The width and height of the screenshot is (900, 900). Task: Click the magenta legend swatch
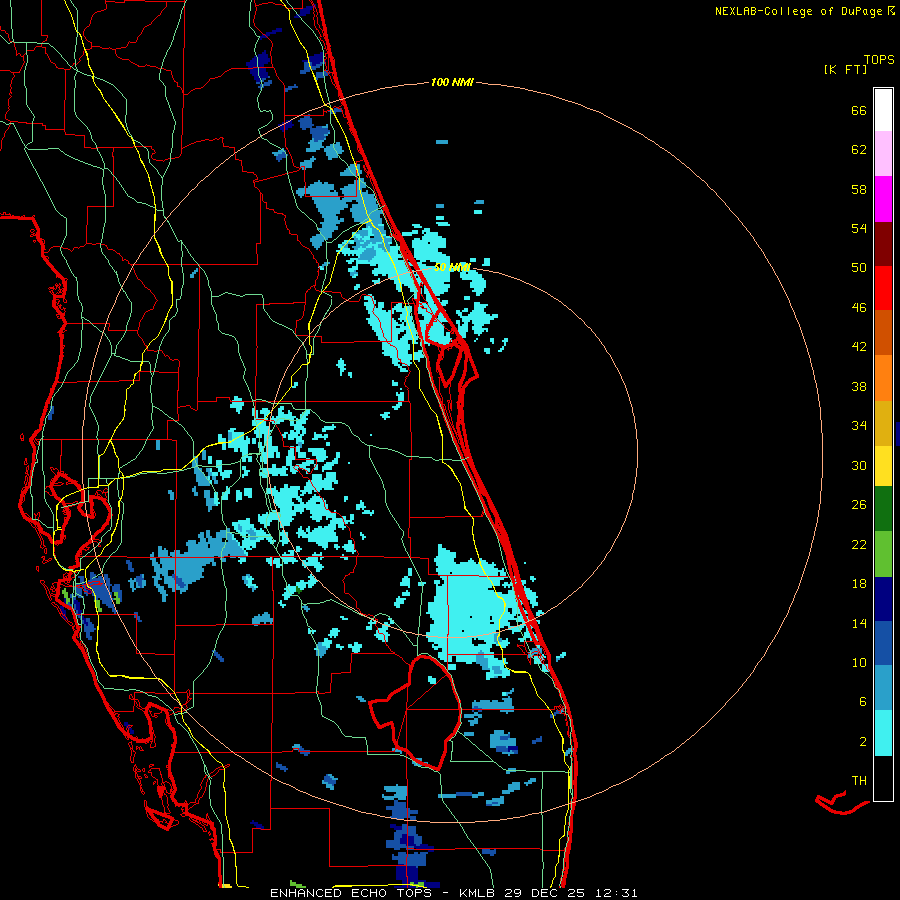click(x=883, y=199)
